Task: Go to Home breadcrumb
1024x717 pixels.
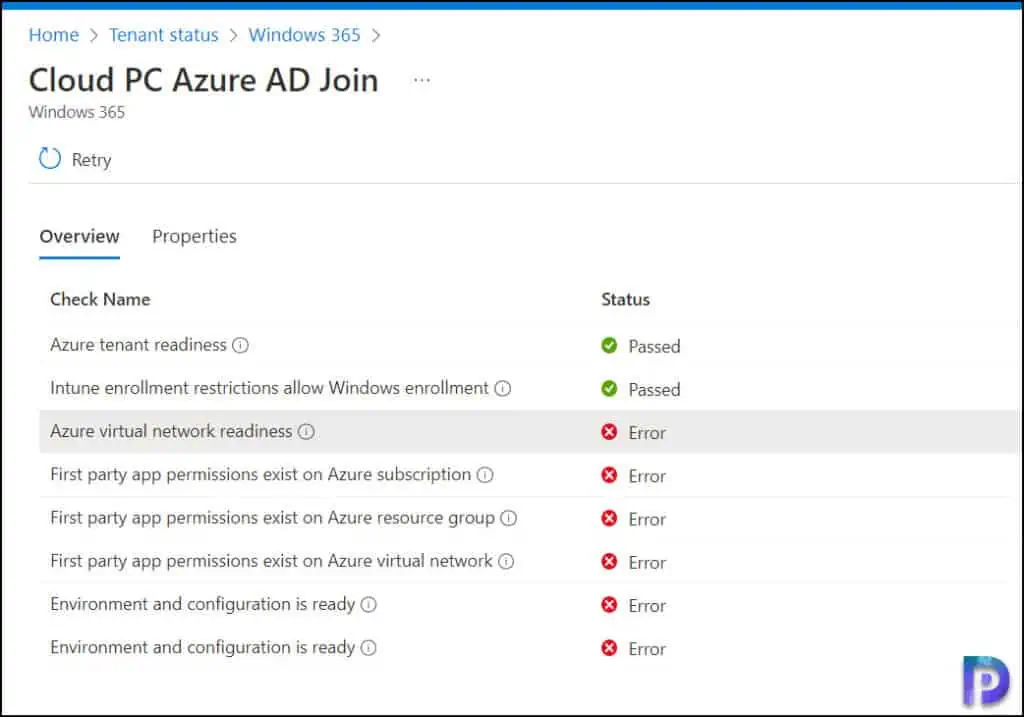Action: (x=54, y=35)
